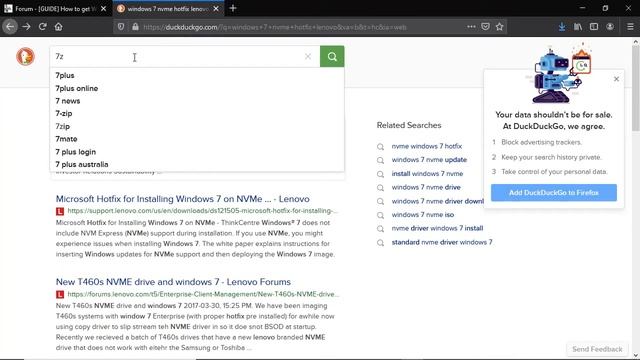
Task: Close the windows 7 nvme hotfix tab
Action: (x=216, y=9)
